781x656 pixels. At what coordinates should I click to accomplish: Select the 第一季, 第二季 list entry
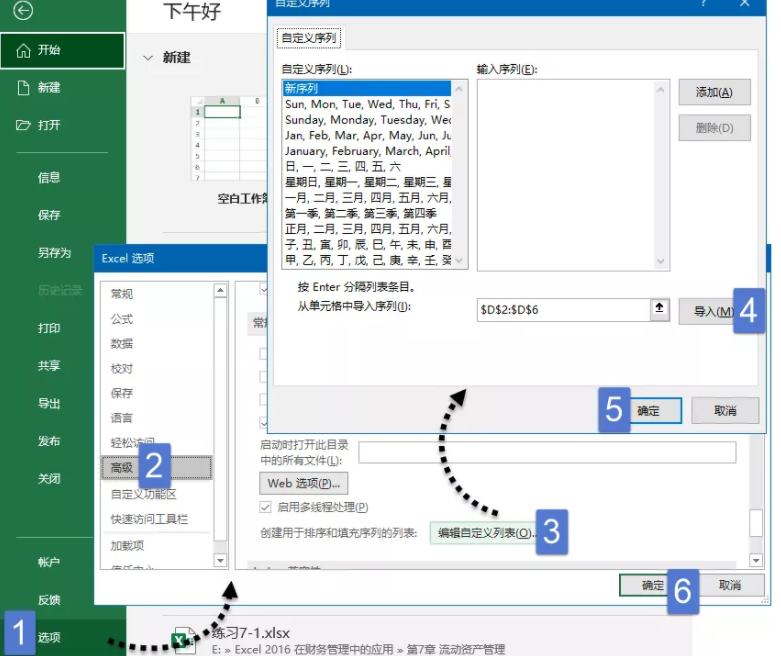coord(367,213)
